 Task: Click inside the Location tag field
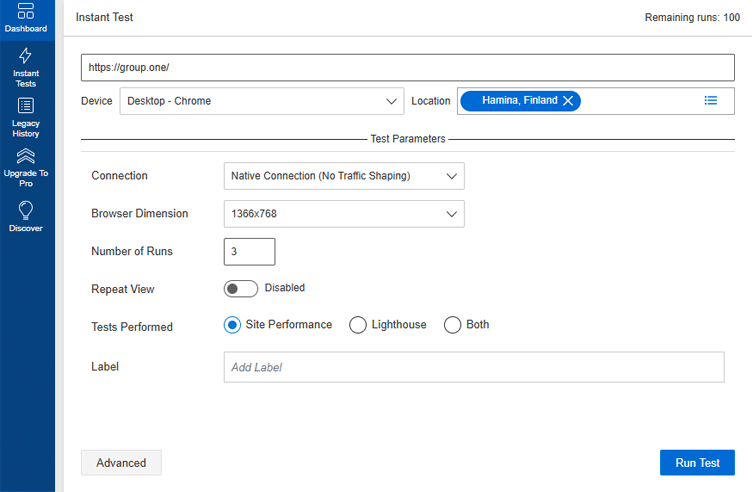coord(640,101)
